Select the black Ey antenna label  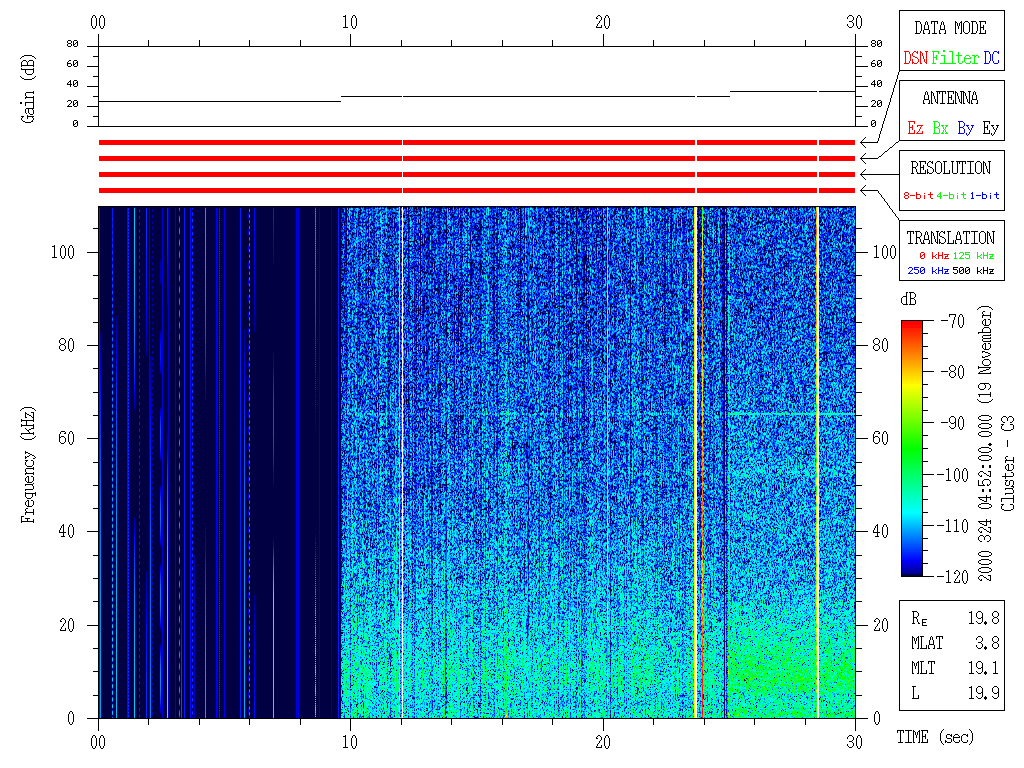(x=990, y=129)
